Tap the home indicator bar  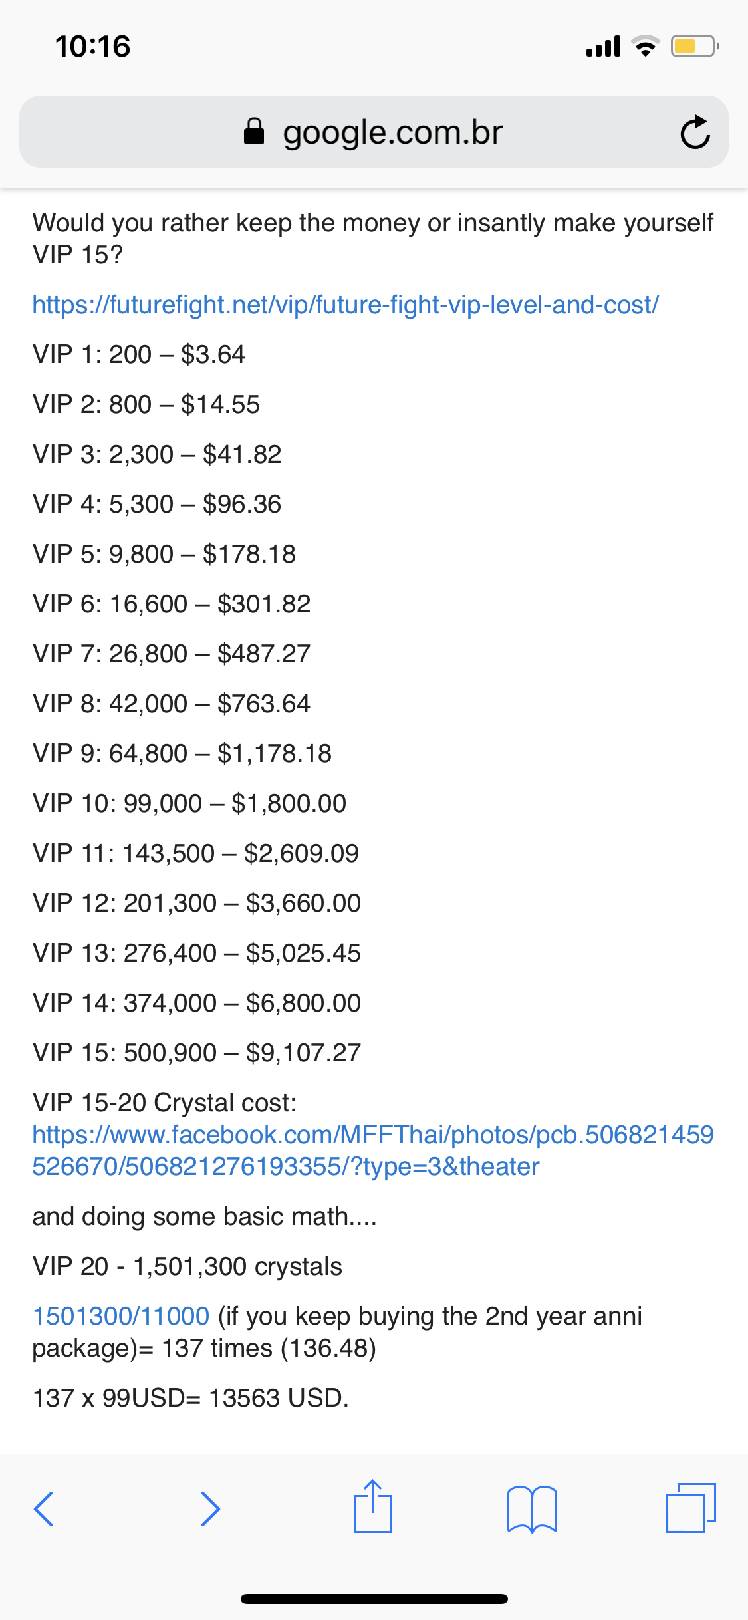(x=374, y=1599)
